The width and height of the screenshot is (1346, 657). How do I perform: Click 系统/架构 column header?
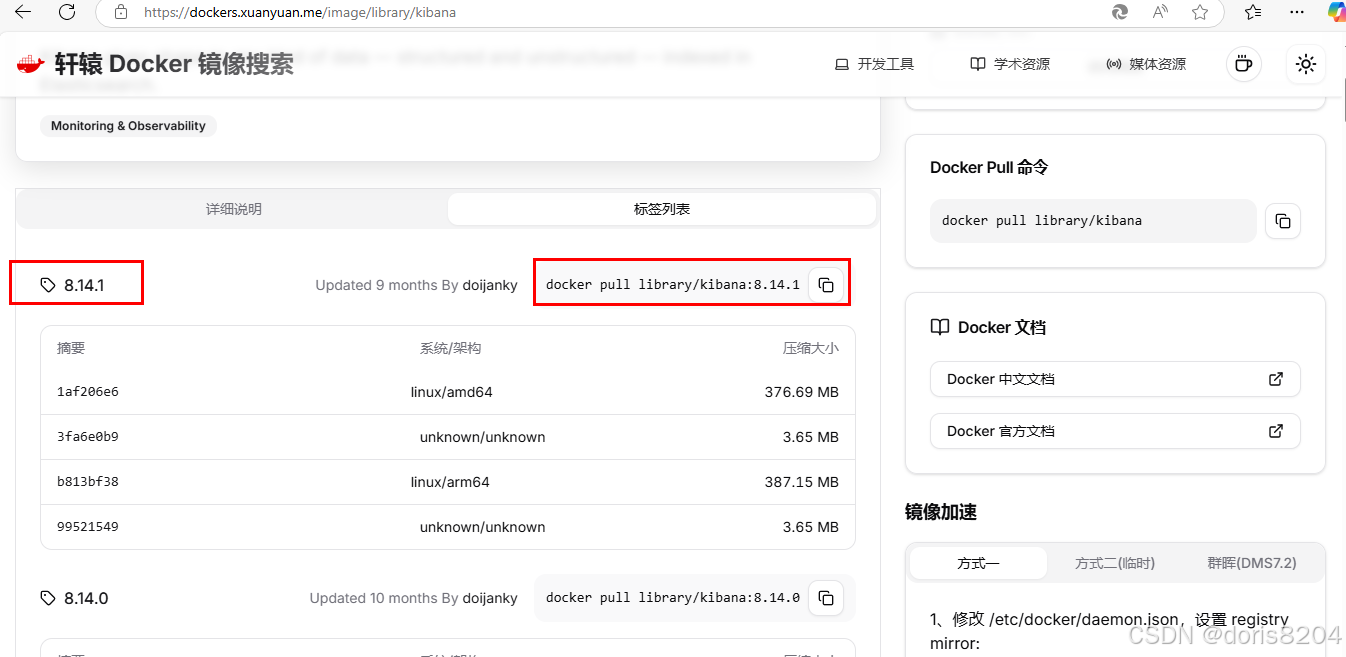(450, 348)
